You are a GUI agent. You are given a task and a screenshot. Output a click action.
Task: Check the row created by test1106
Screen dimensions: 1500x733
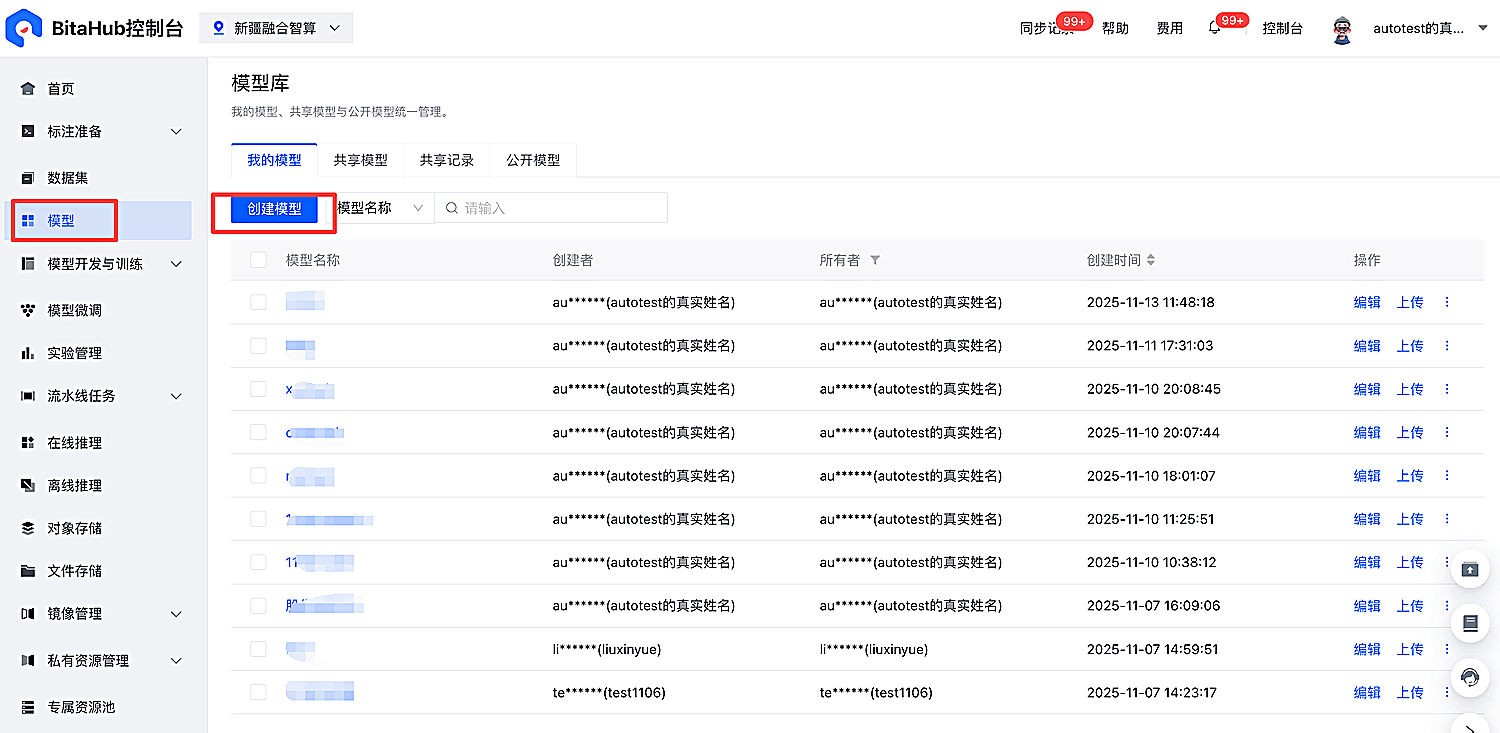click(259, 692)
